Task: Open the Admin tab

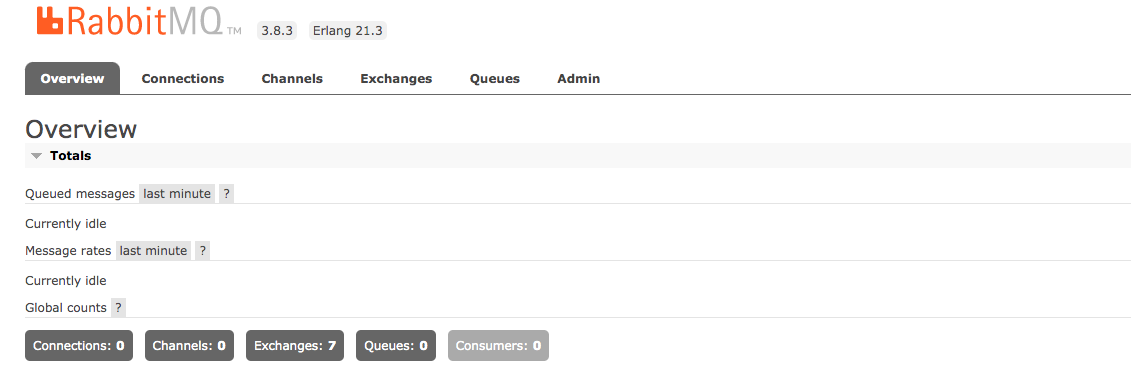Action: [x=578, y=79]
